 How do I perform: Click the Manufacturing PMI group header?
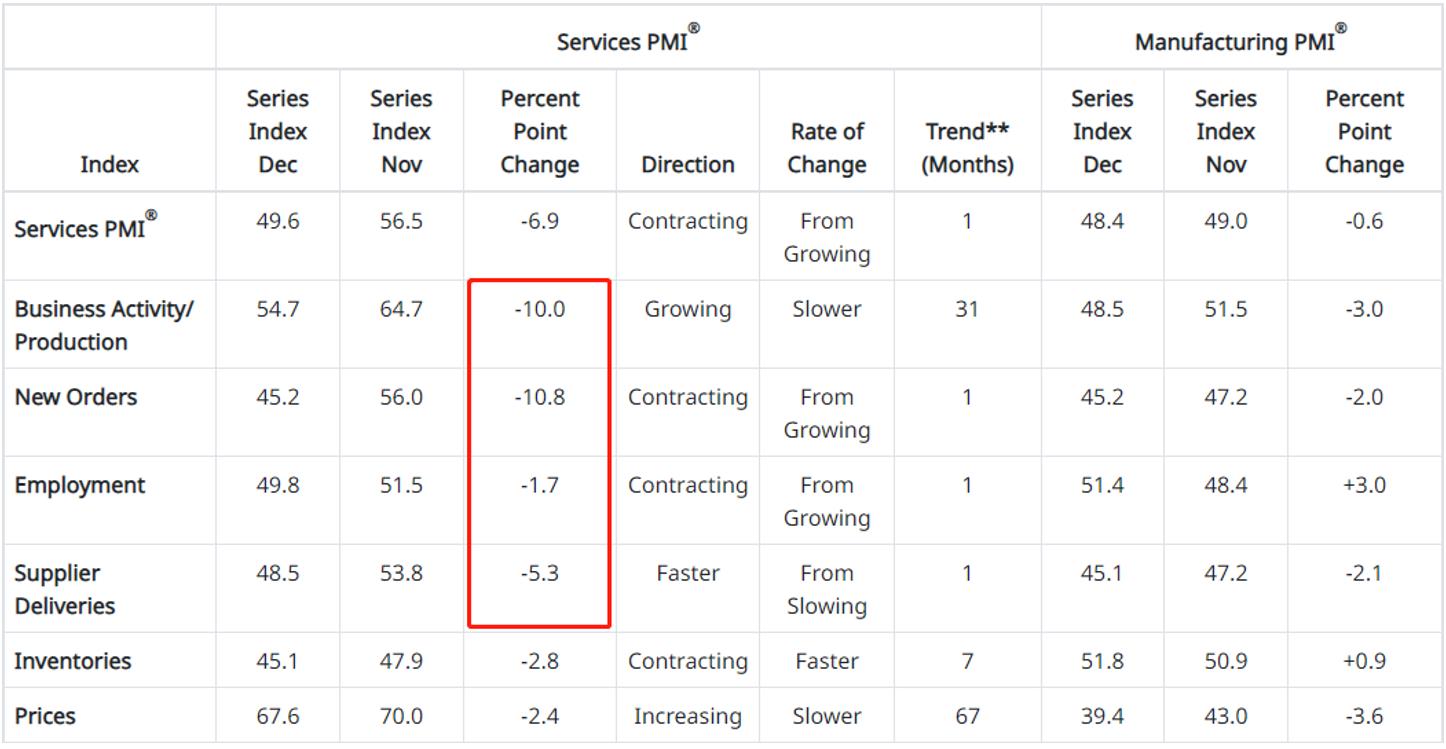(1240, 40)
